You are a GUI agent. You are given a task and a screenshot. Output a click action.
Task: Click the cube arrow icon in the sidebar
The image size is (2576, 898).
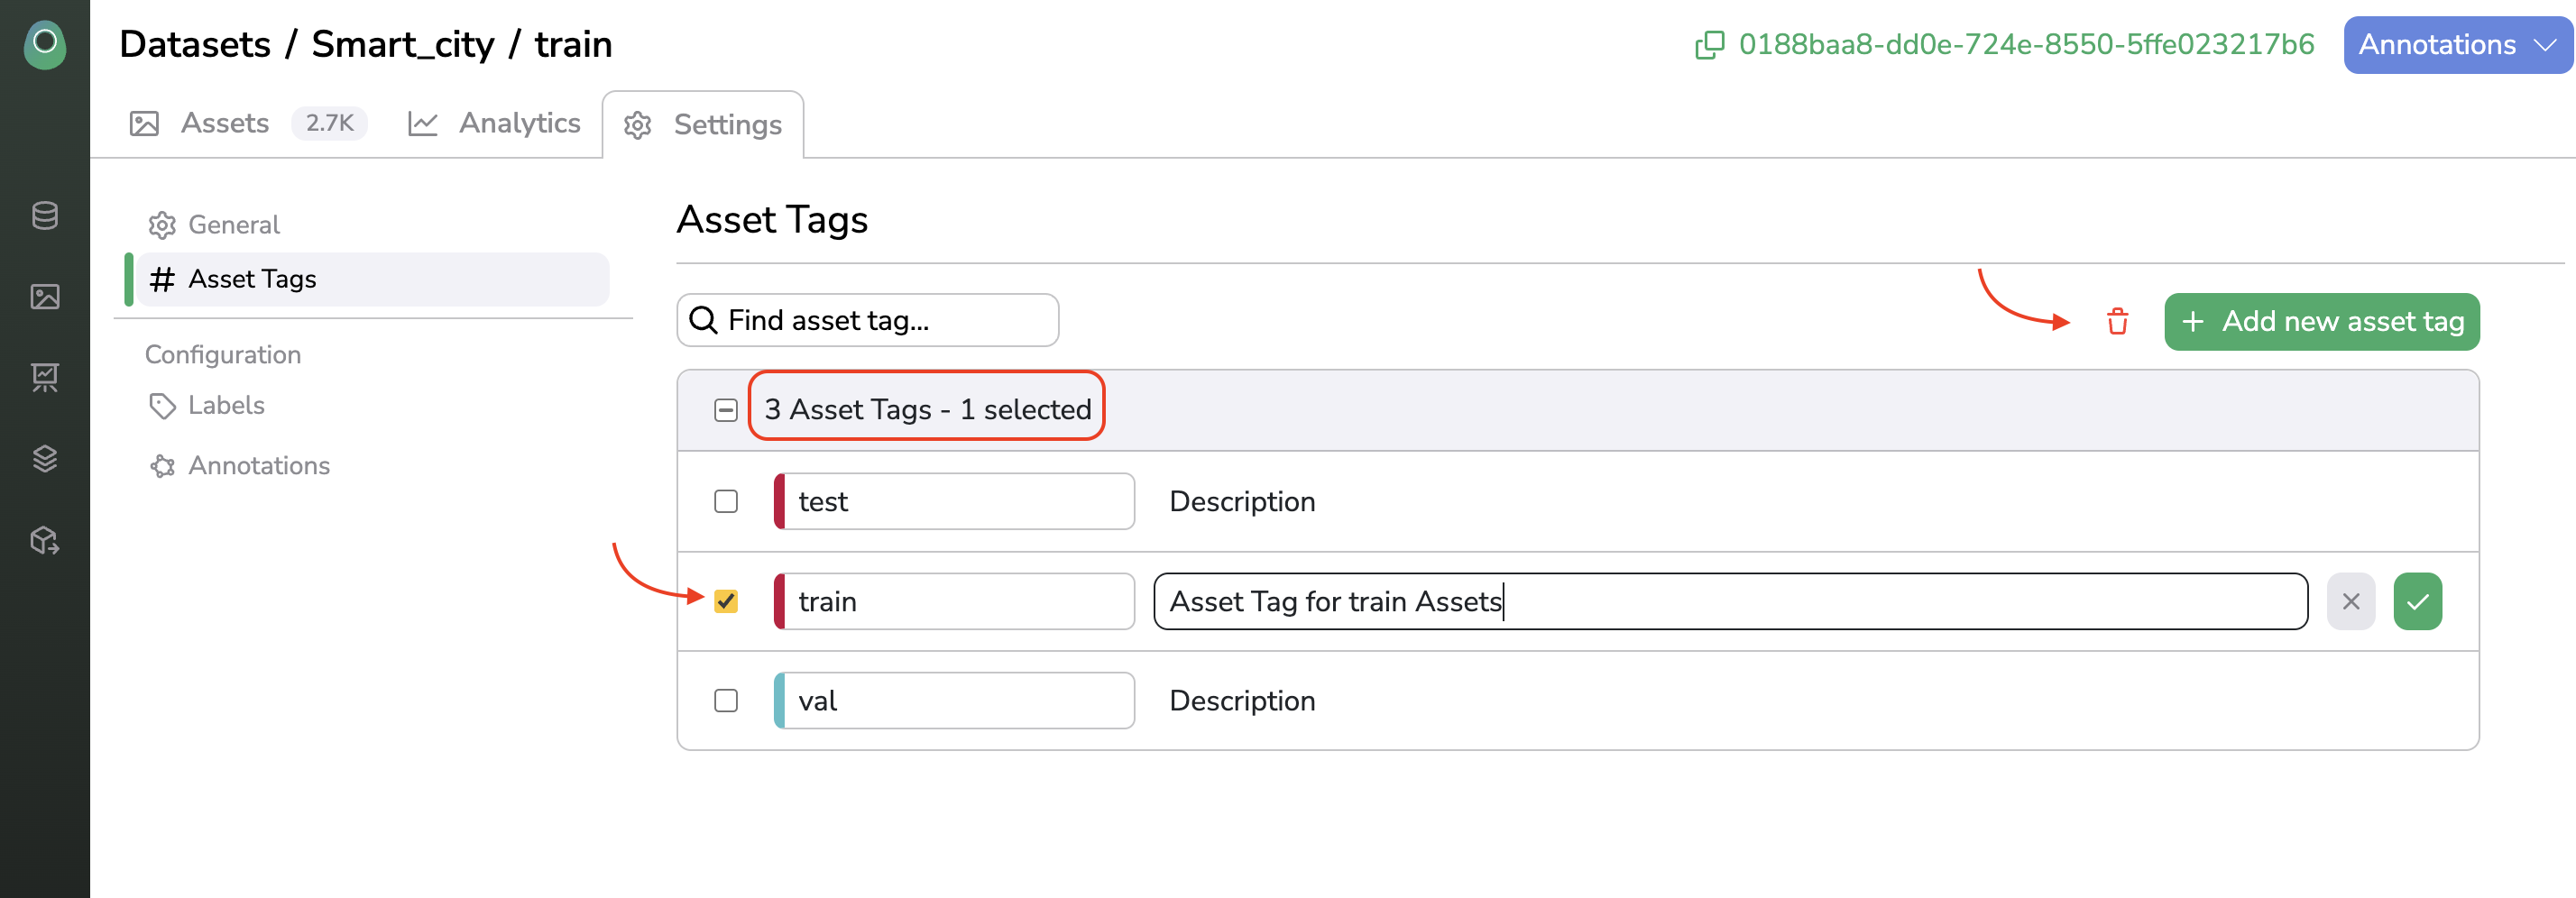(x=45, y=541)
